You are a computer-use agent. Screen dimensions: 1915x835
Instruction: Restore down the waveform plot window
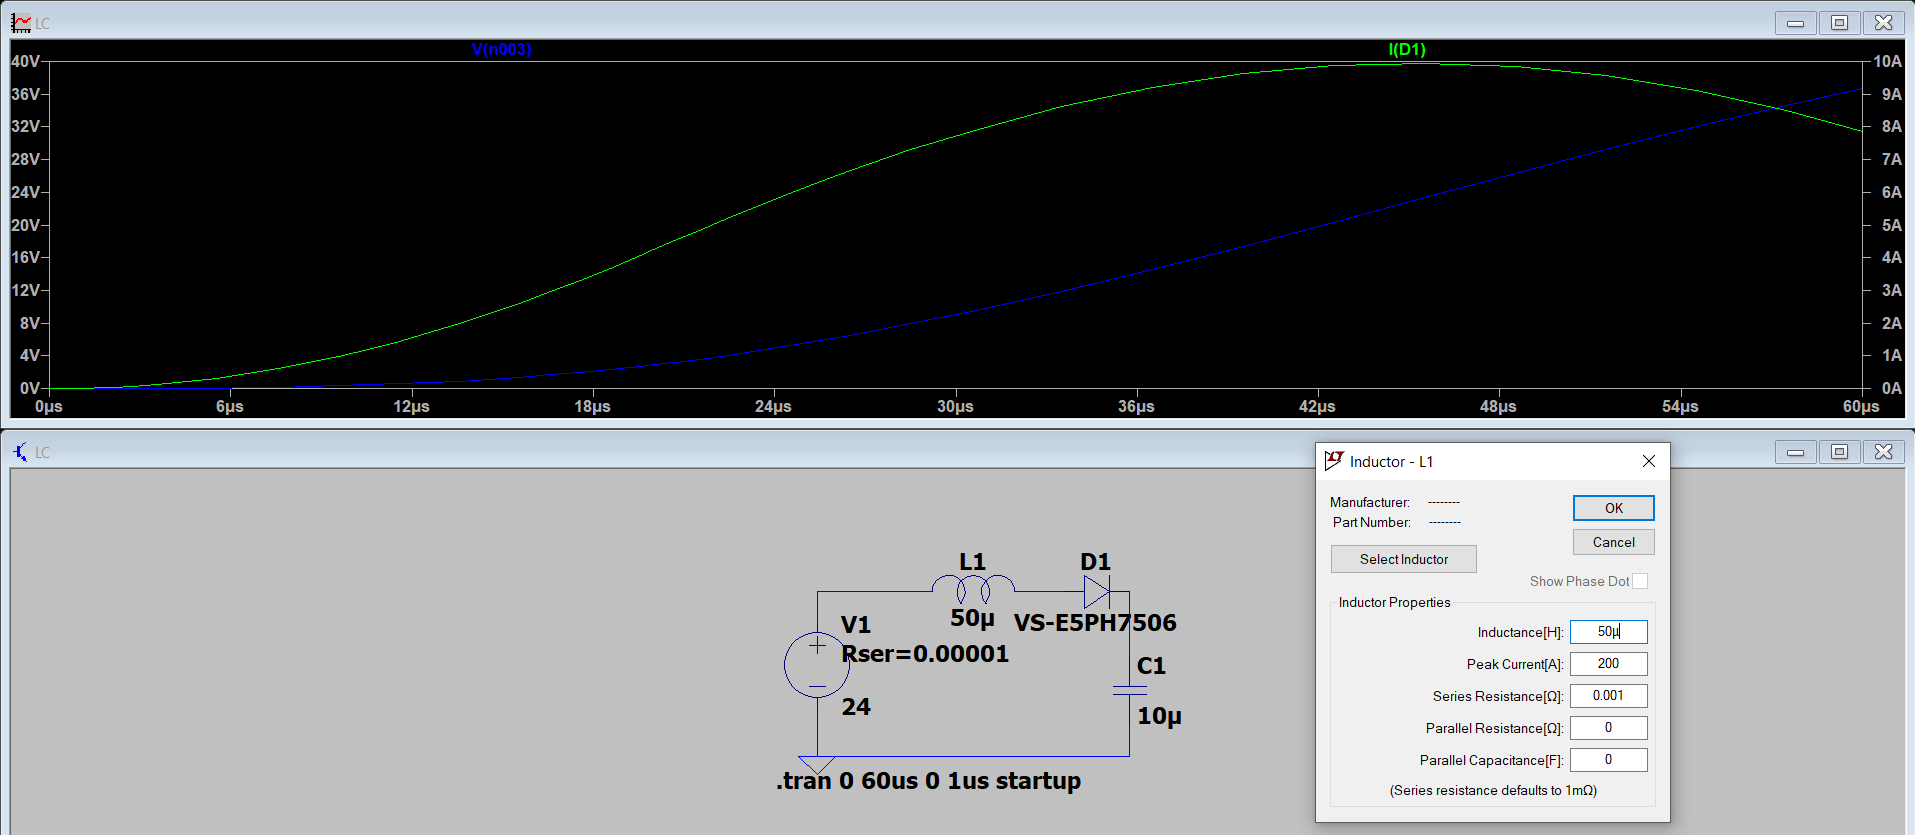coord(1839,22)
